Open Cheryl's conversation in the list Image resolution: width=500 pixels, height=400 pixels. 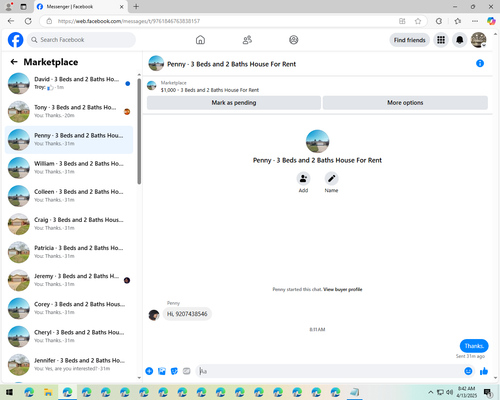(69, 336)
